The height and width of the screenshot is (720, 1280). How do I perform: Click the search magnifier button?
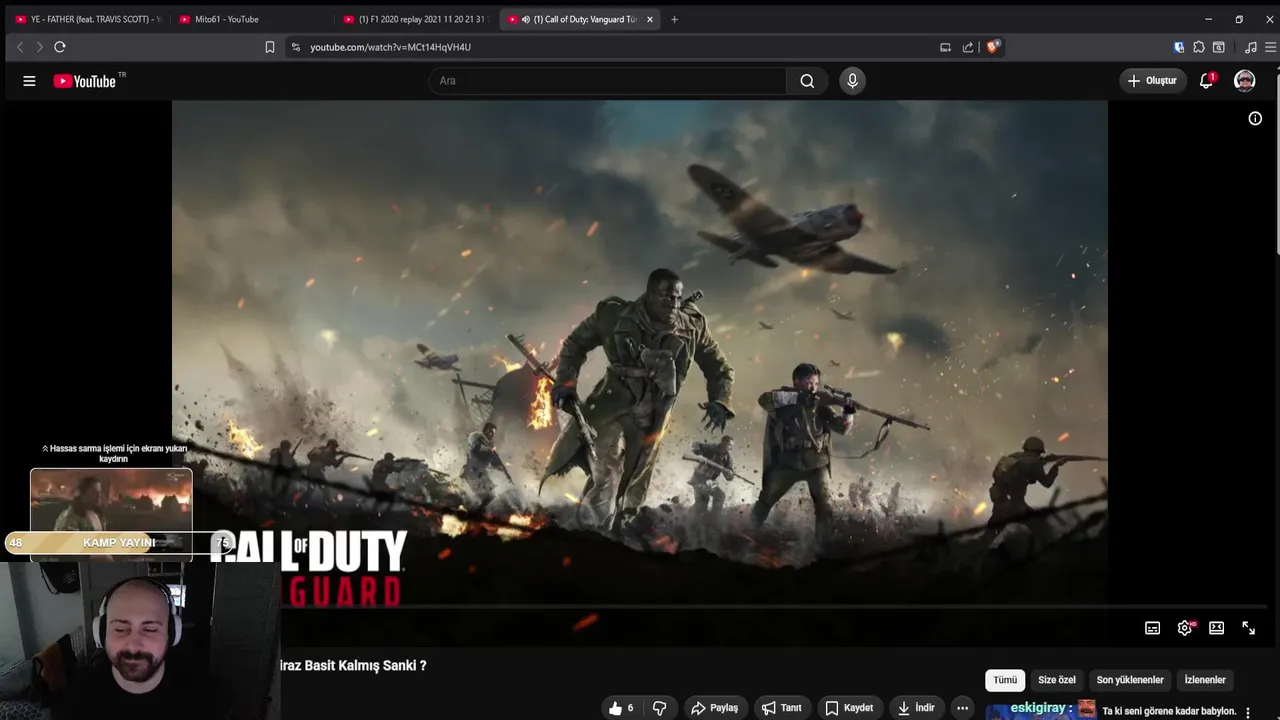(807, 81)
